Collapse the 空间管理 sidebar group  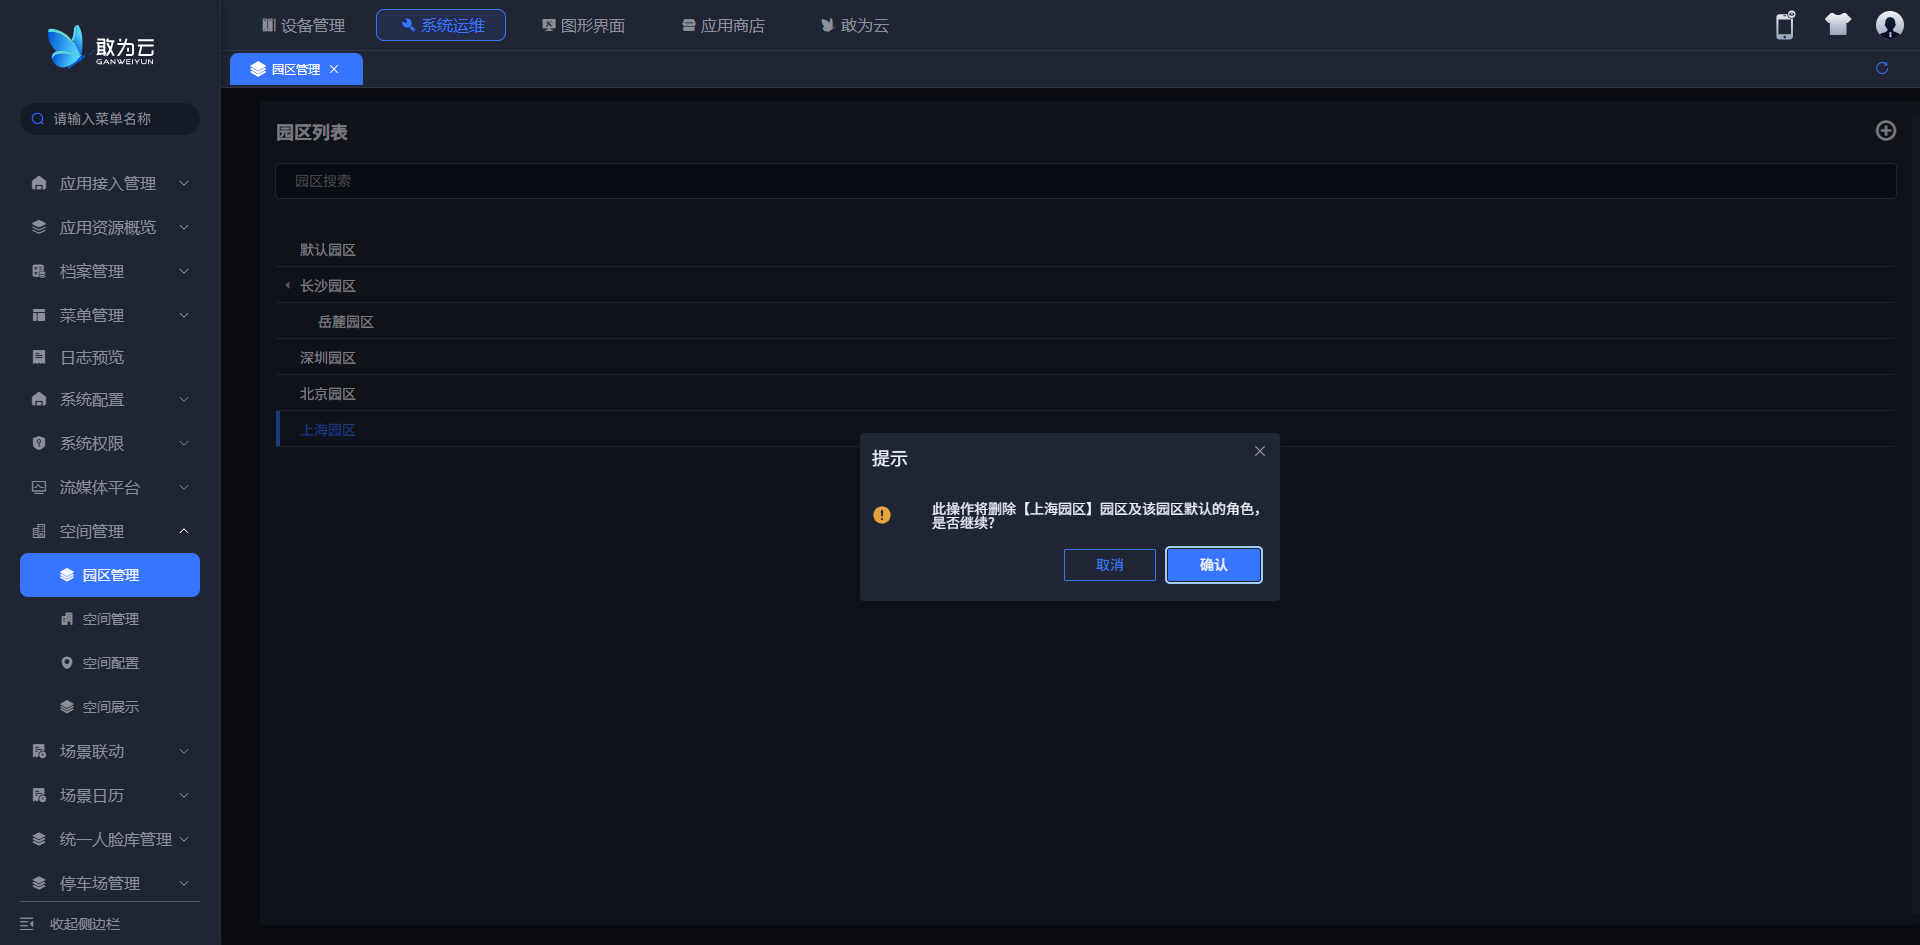184,531
